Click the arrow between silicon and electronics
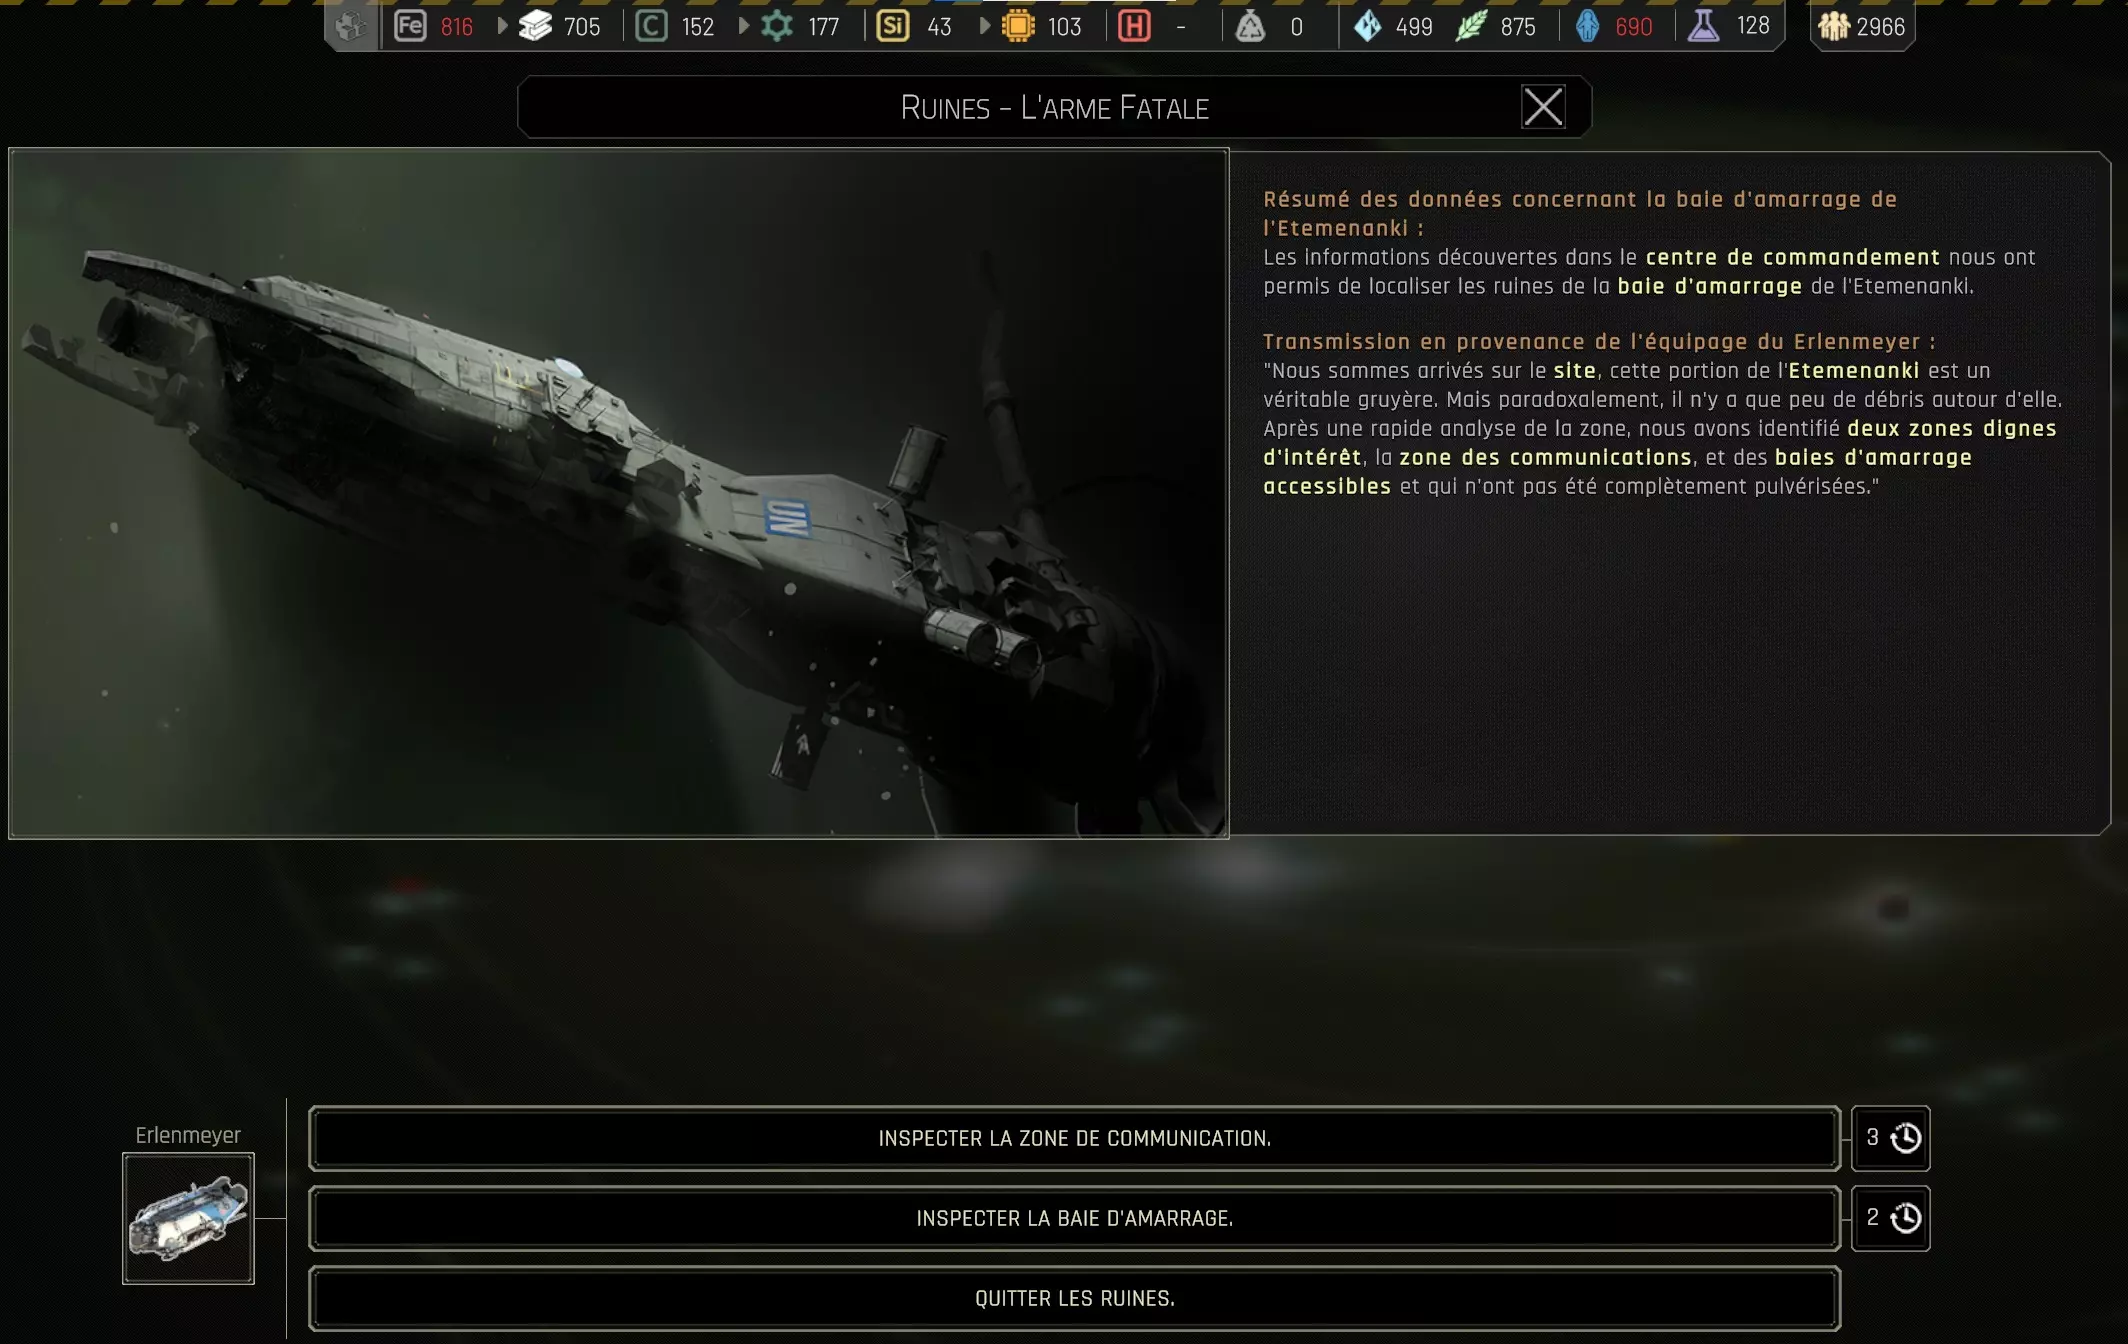 click(984, 26)
